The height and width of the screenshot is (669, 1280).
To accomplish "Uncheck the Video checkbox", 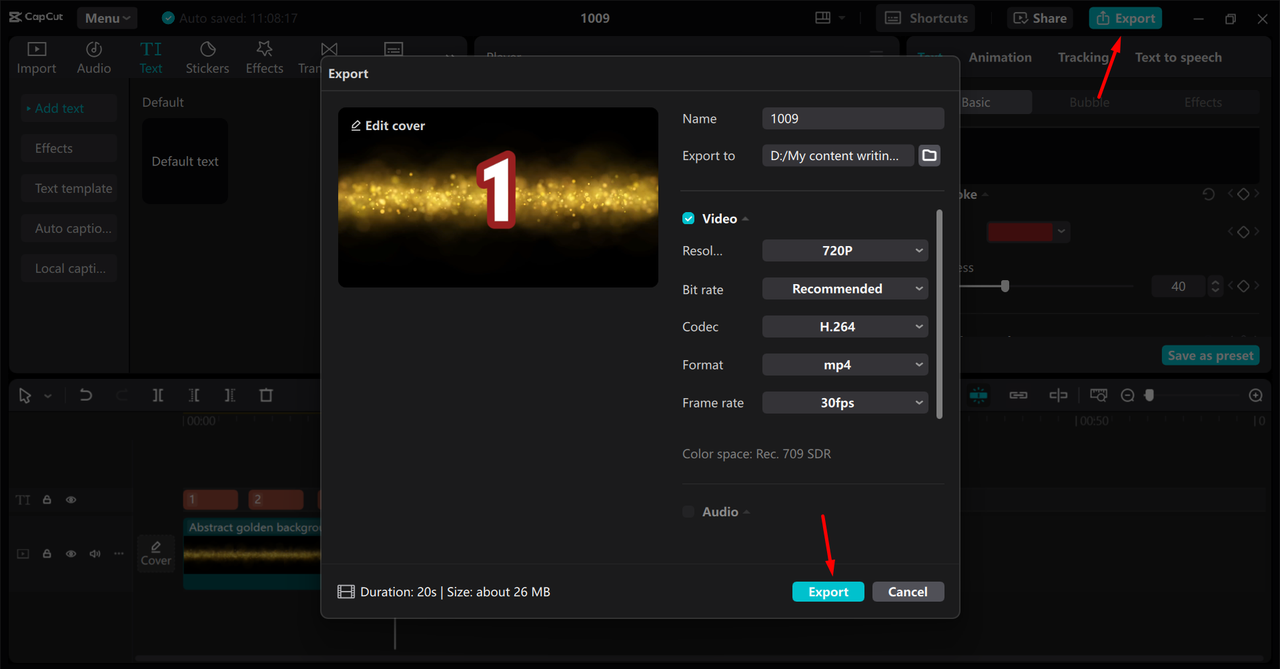I will (688, 218).
